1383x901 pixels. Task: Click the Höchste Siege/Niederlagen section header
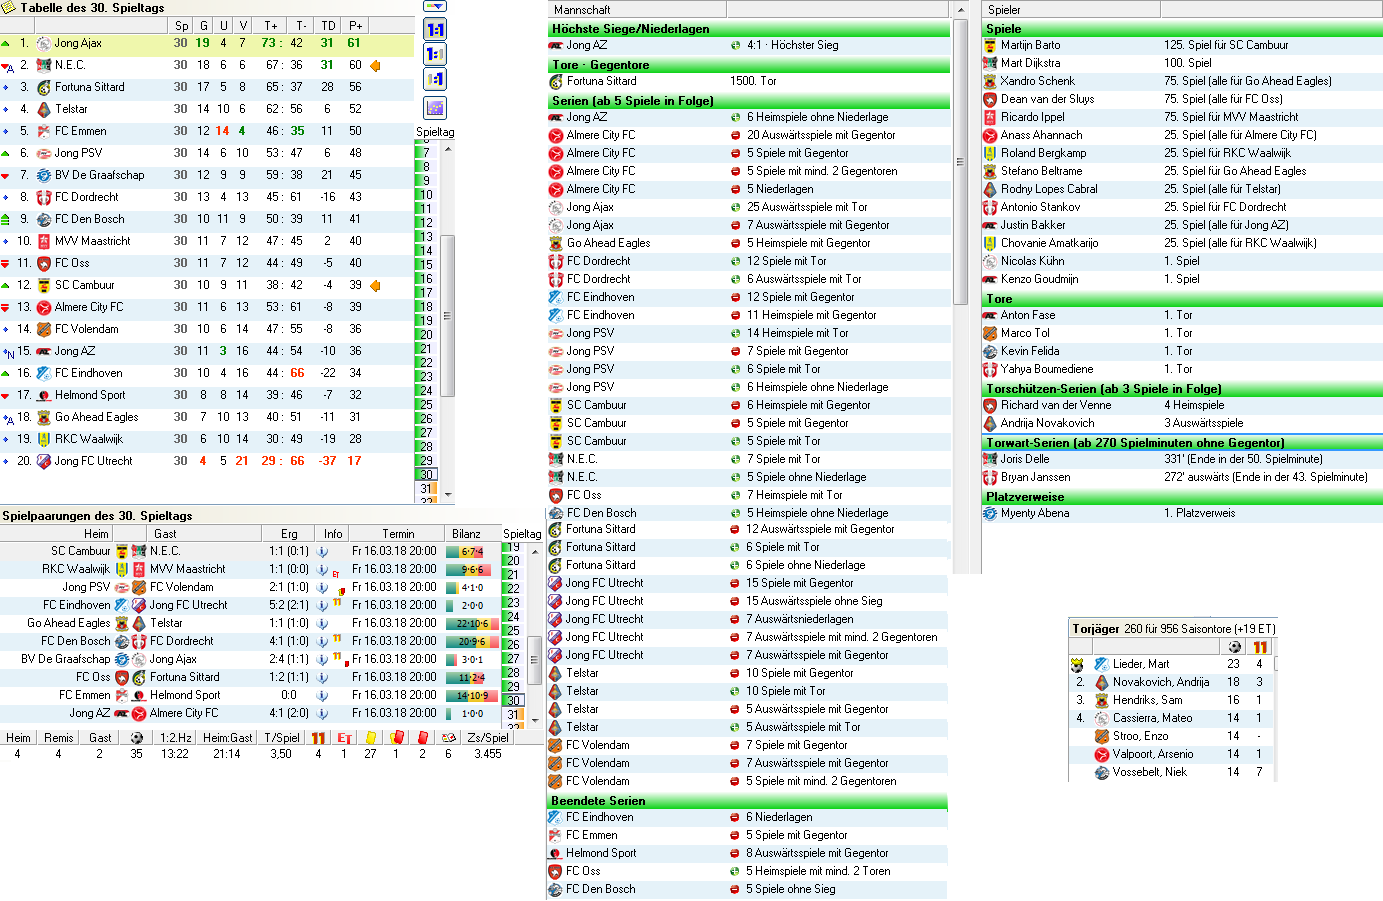(x=748, y=29)
